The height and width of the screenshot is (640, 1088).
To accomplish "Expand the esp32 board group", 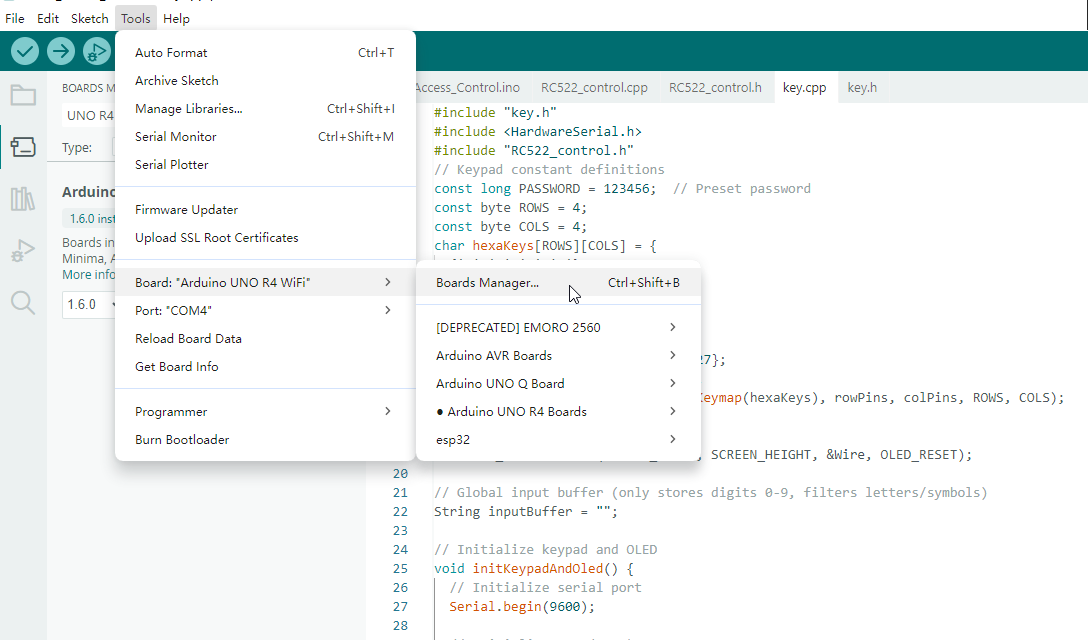I will click(558, 439).
